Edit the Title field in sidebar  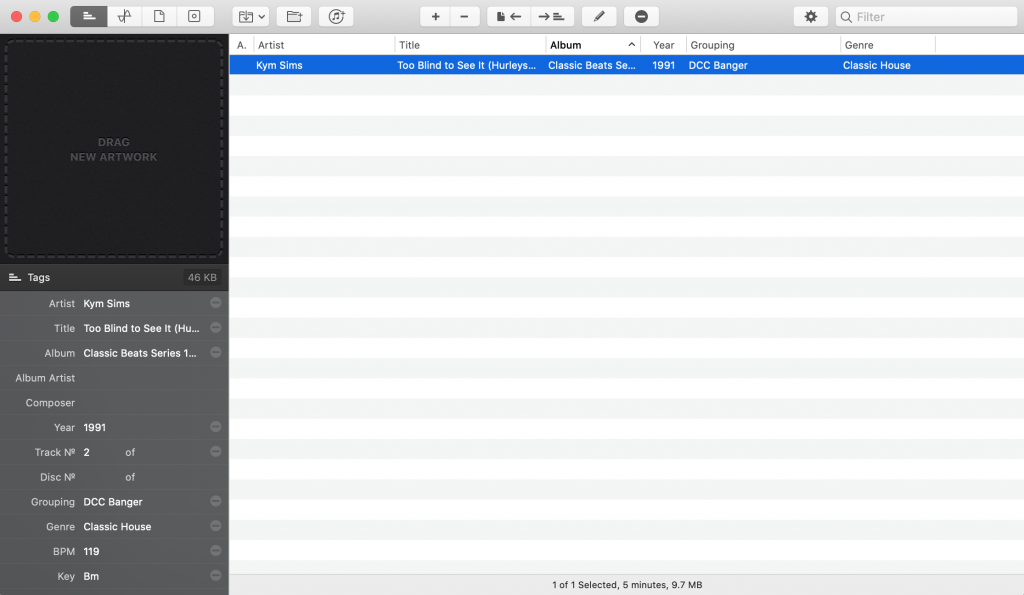144,329
